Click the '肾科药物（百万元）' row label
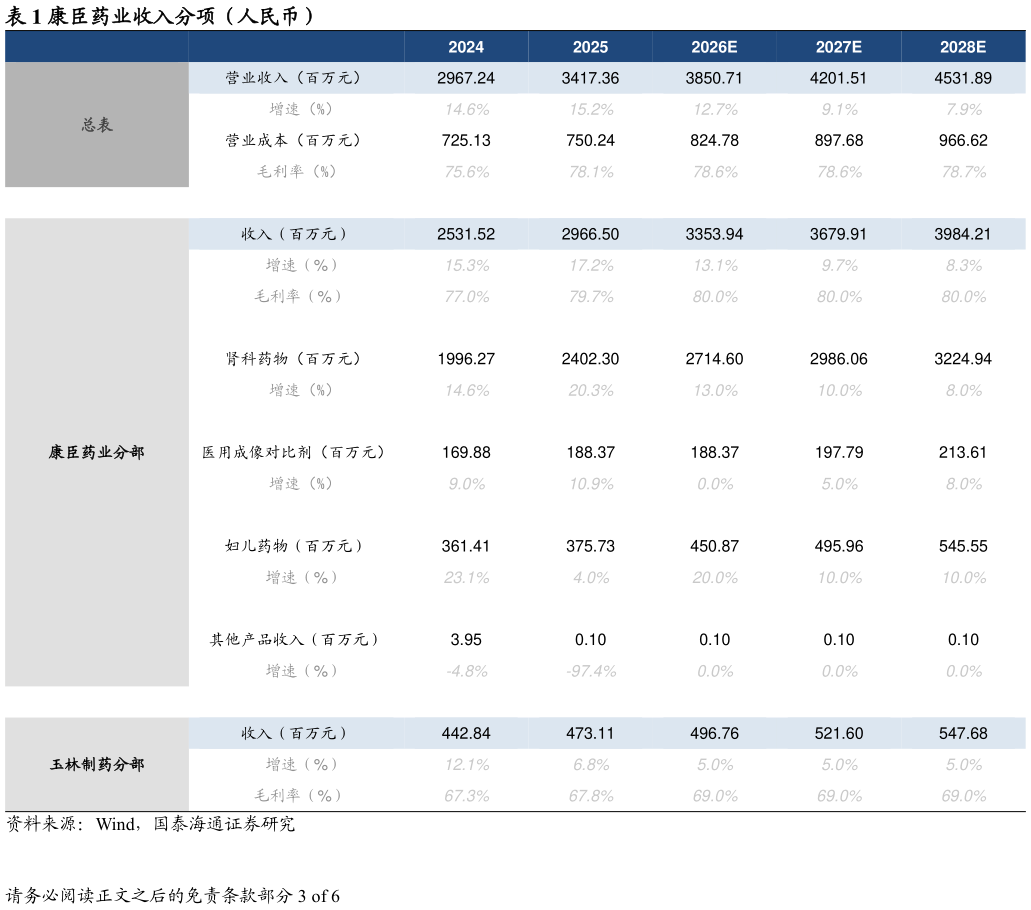1031x910 pixels. point(293,359)
